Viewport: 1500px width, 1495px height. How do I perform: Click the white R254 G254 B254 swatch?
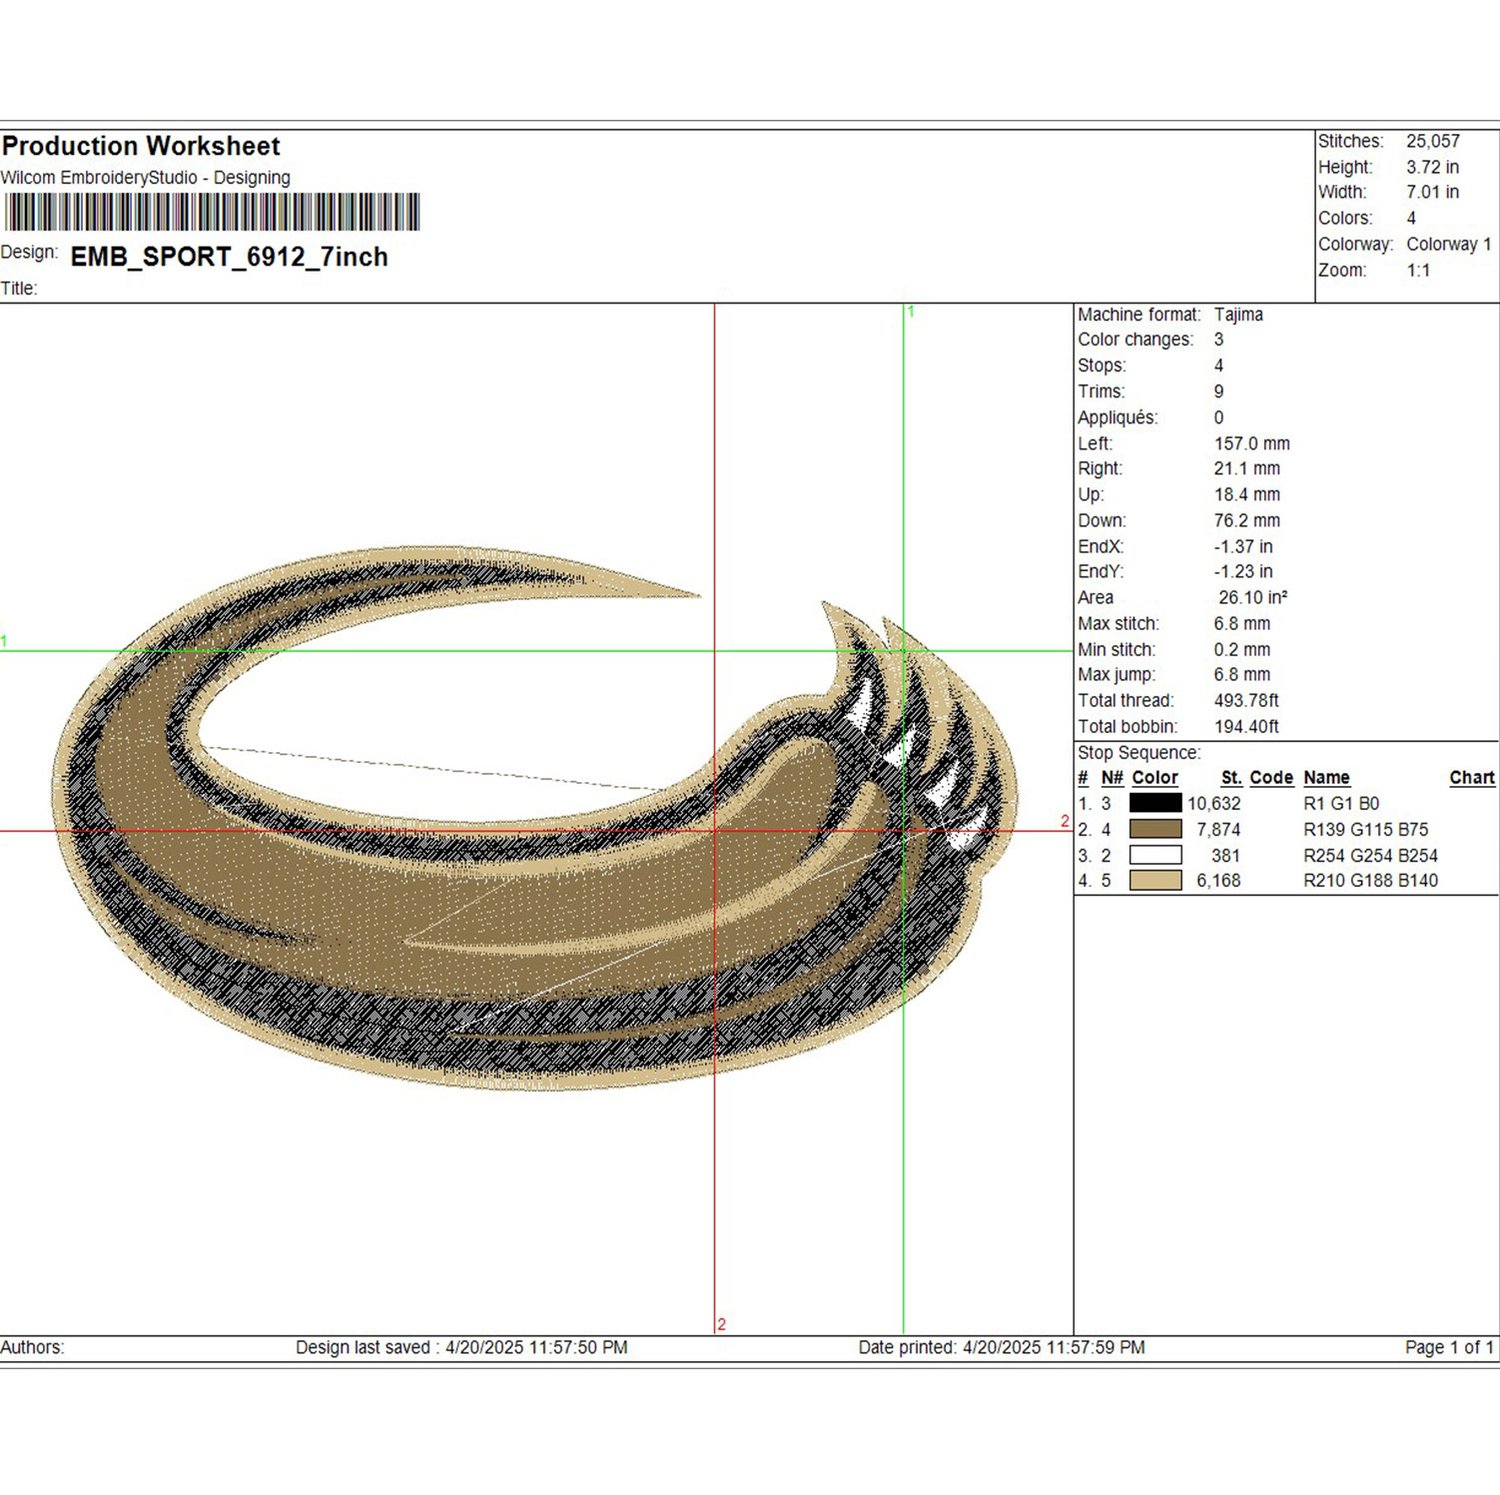pos(1155,855)
